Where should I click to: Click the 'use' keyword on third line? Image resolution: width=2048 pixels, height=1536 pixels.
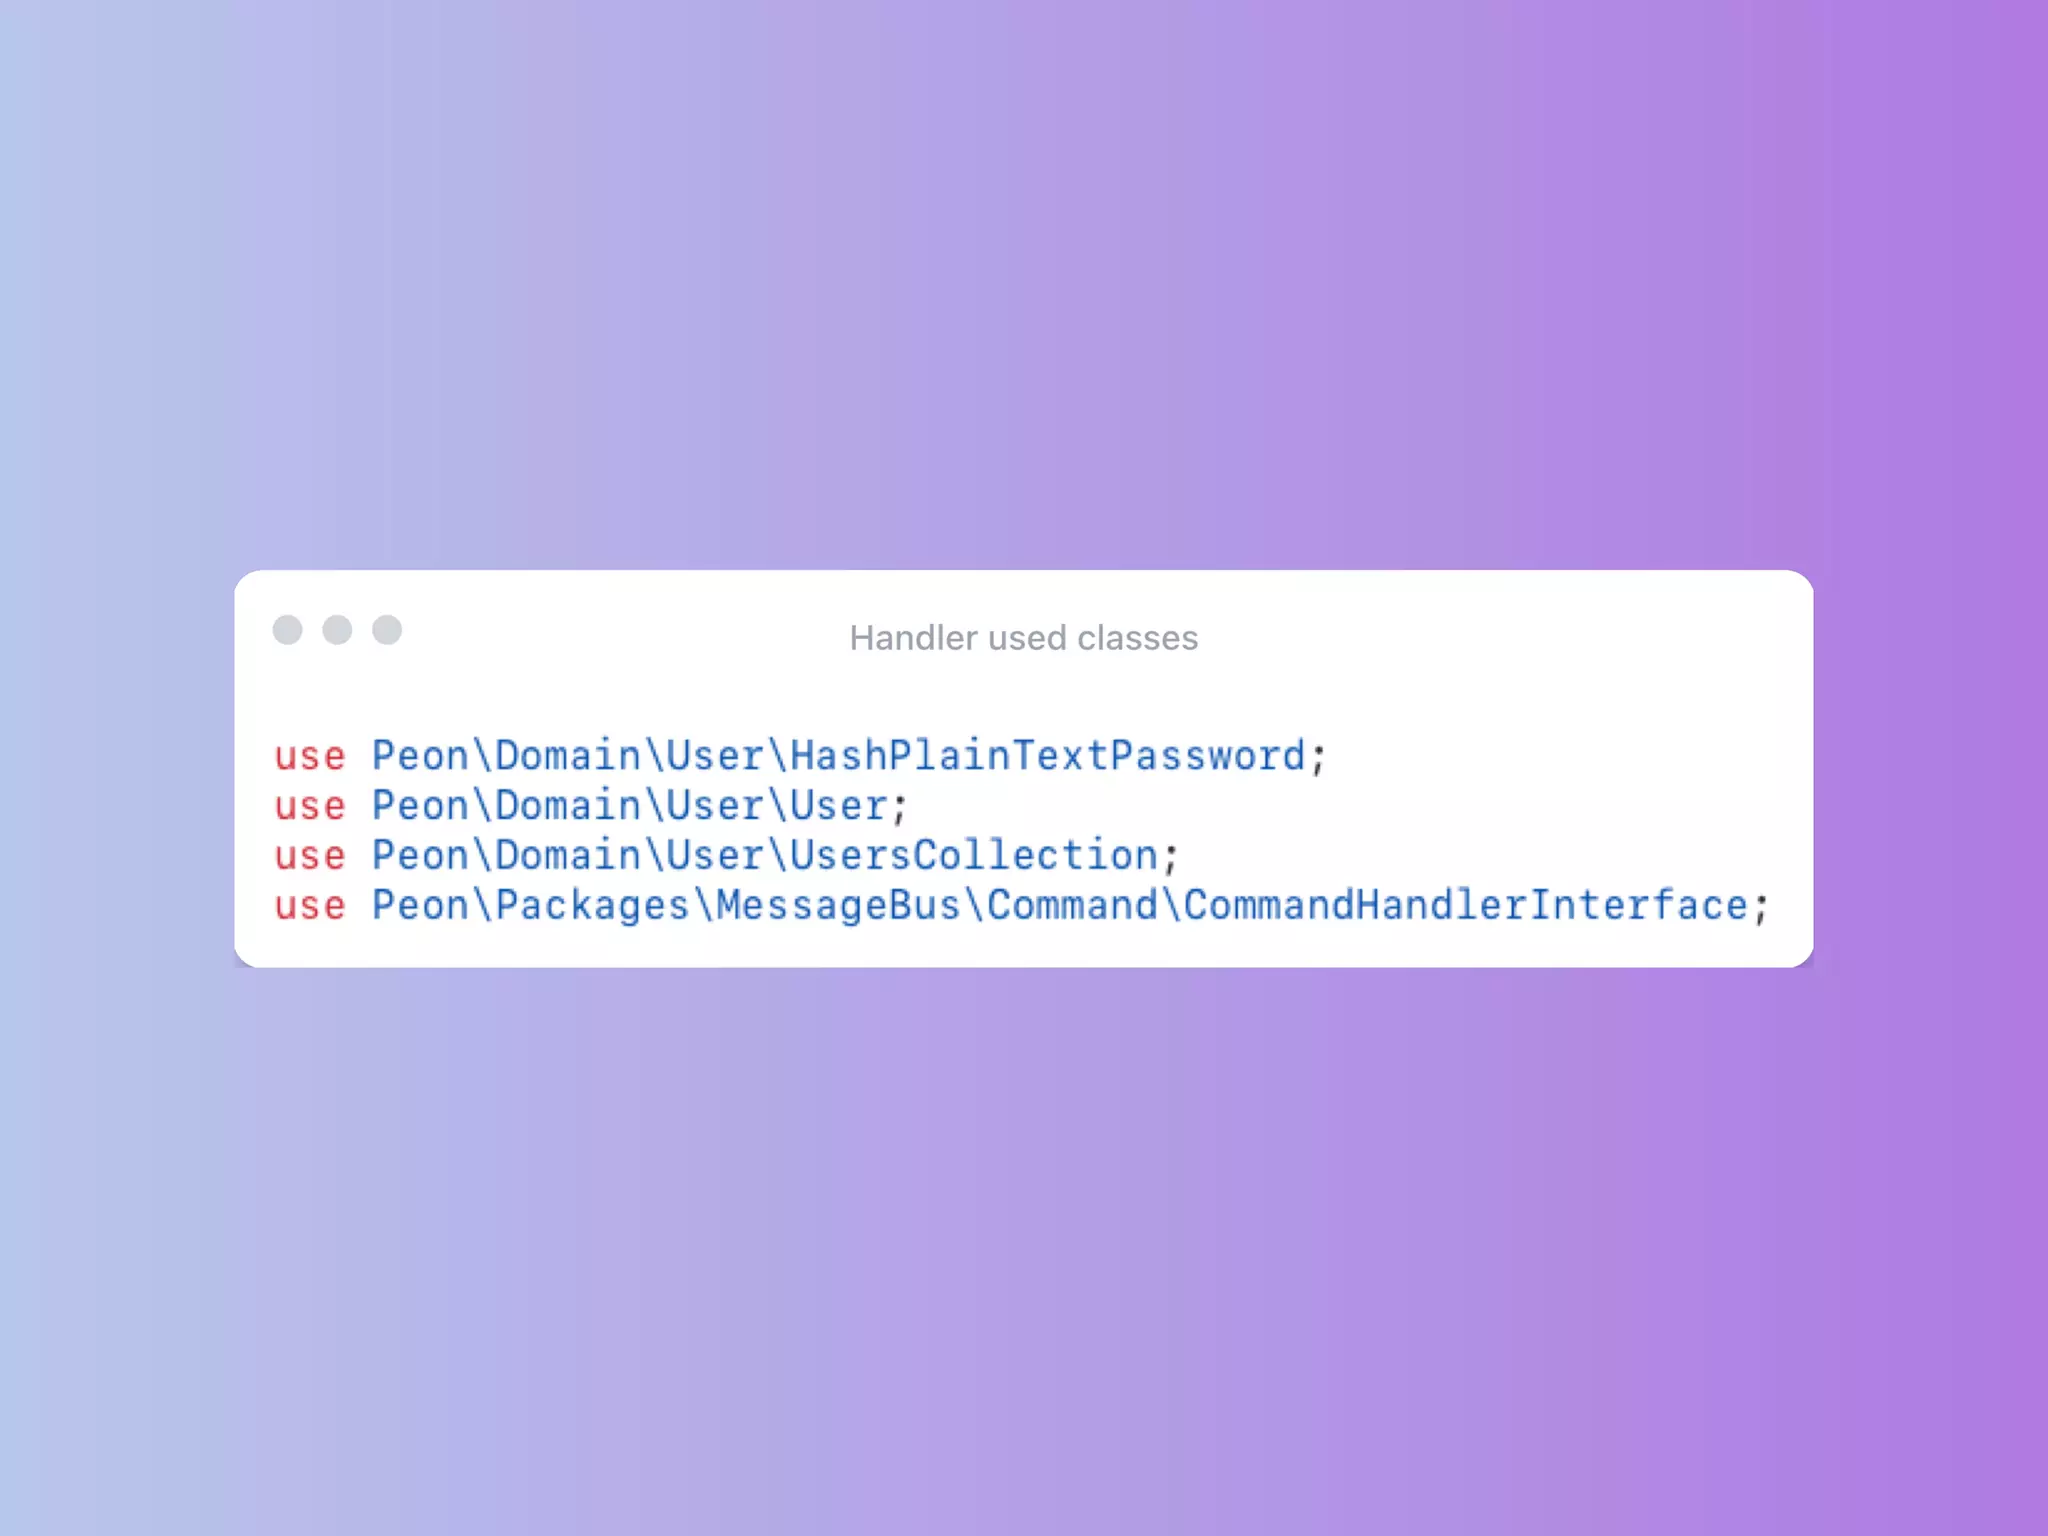click(x=310, y=857)
